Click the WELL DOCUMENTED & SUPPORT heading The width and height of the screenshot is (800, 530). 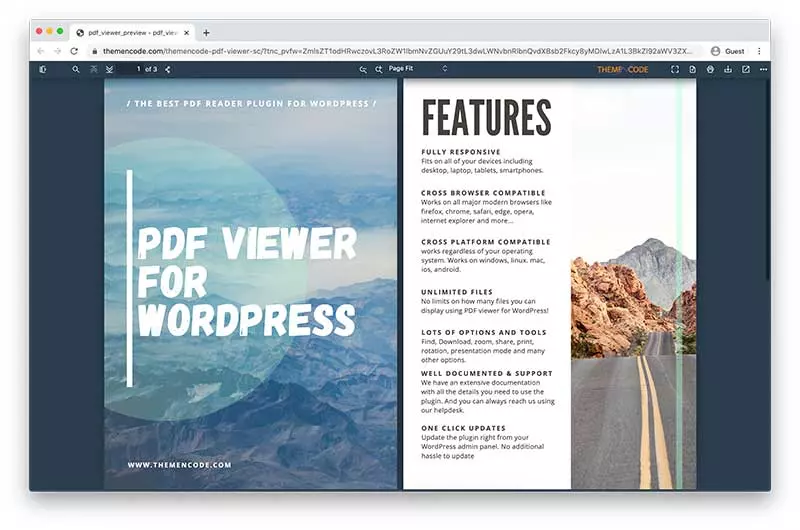[x=487, y=373]
